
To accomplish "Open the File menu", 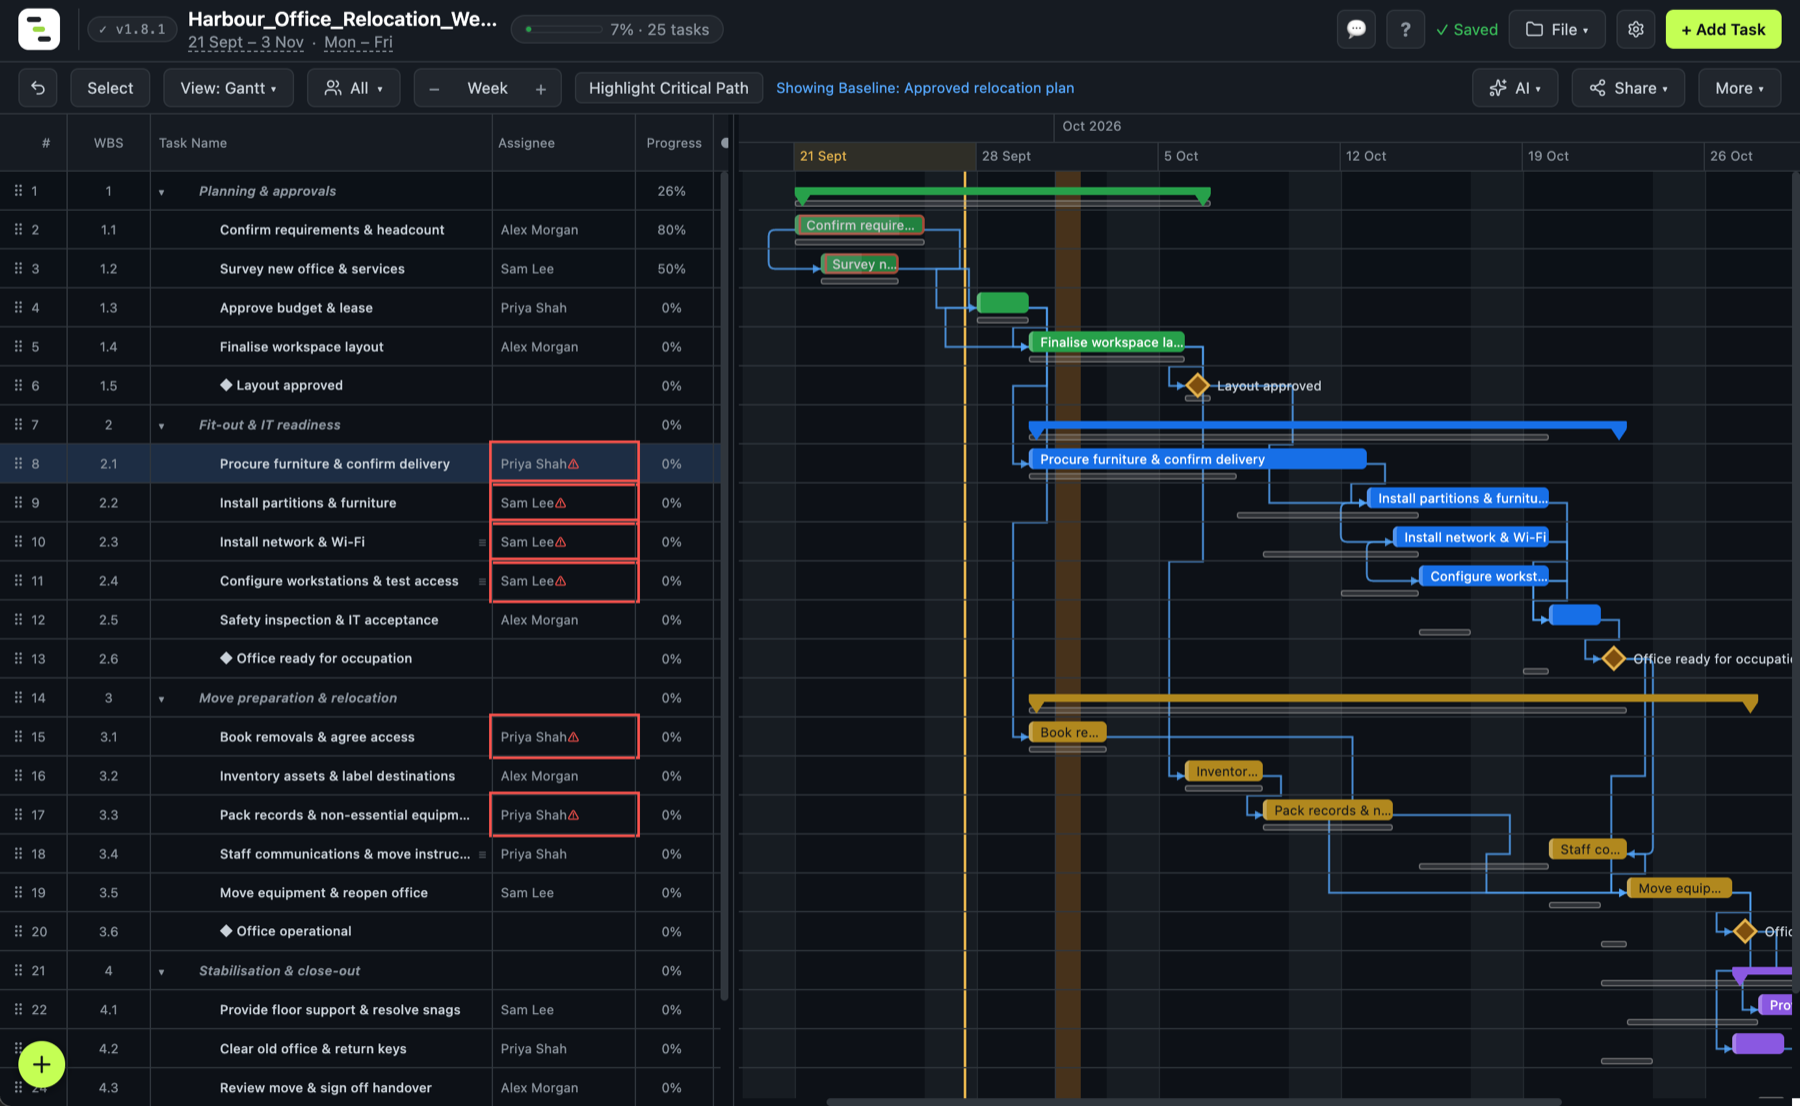I will [x=1557, y=29].
